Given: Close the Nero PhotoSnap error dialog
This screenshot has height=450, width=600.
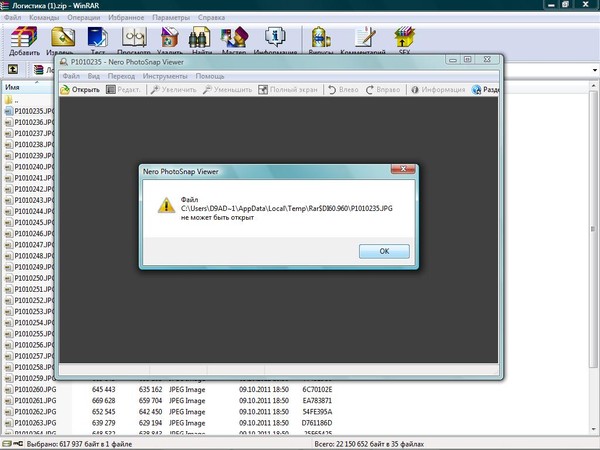Looking at the screenshot, I should (403, 169).
